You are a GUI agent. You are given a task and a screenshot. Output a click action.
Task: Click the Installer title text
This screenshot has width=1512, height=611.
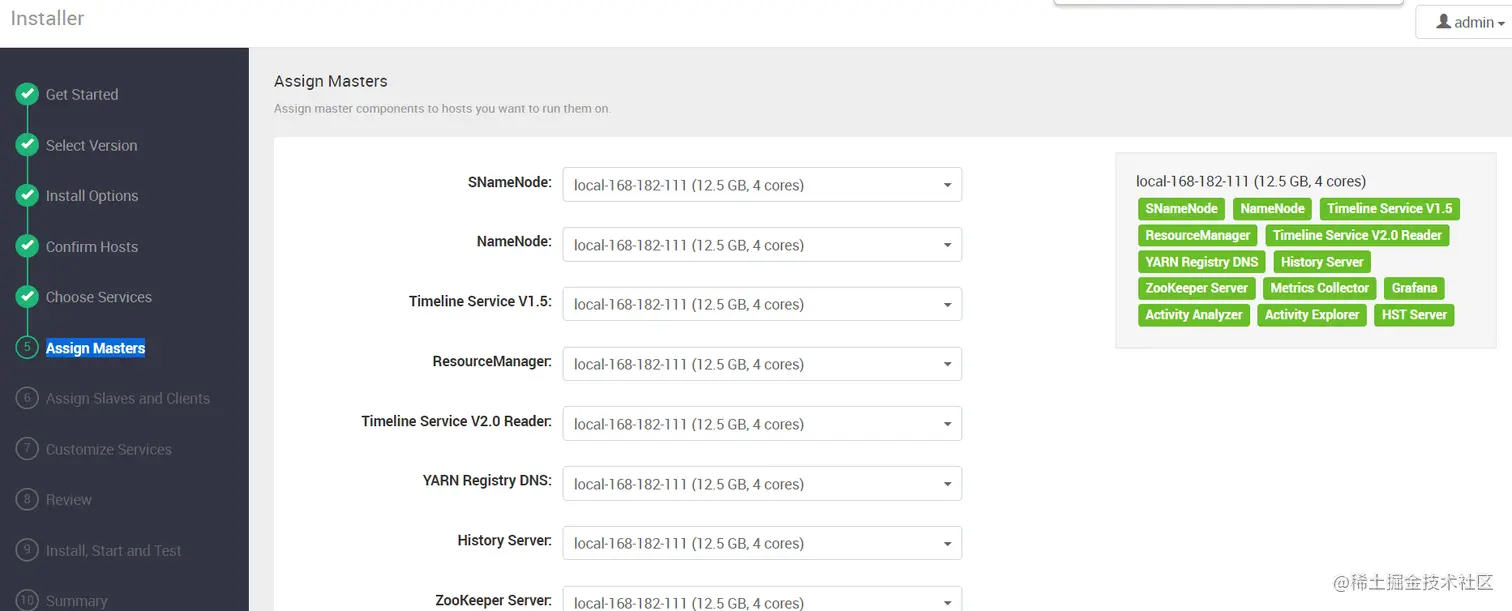click(47, 18)
